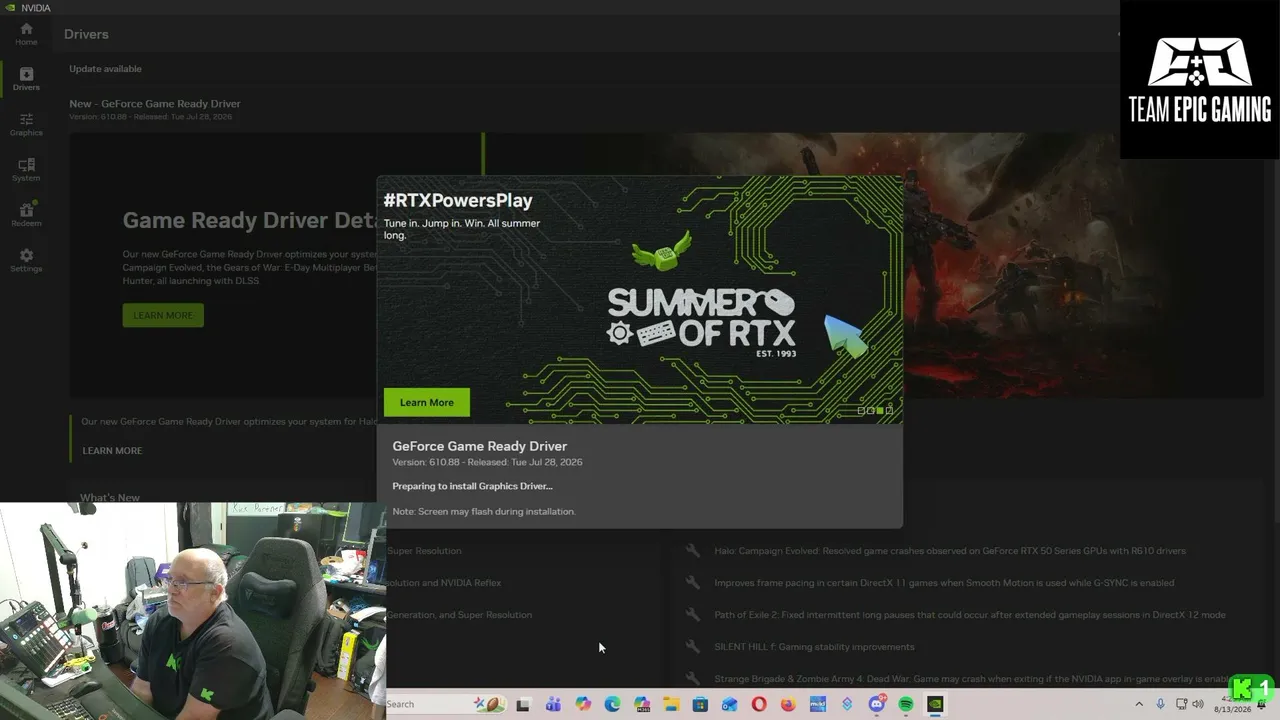This screenshot has width=1280, height=720.
Task: Click the 'Update available' status text
Action: point(105,69)
